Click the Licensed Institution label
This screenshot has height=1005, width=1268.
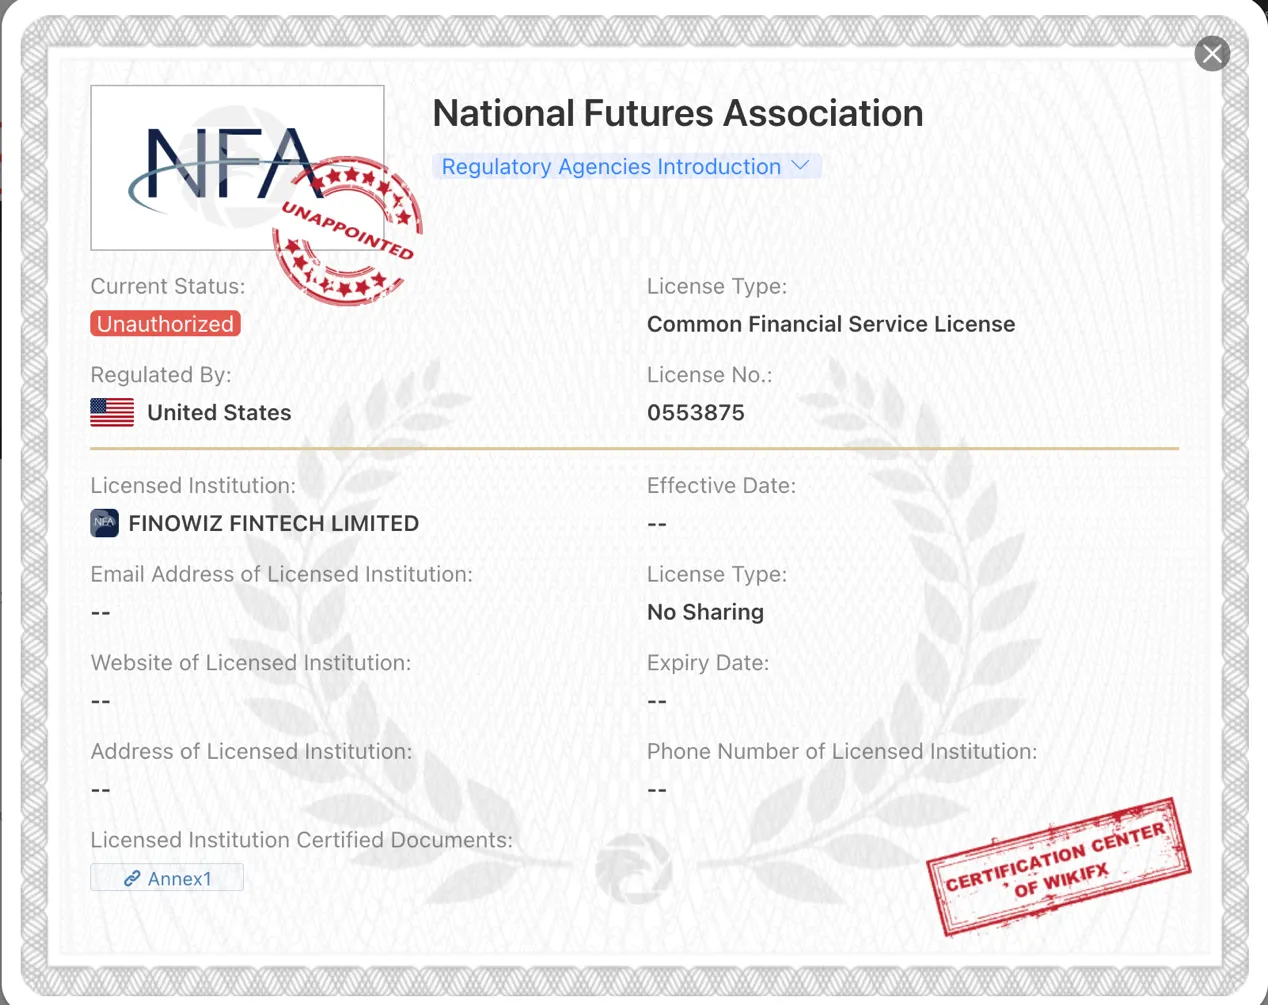(x=193, y=486)
